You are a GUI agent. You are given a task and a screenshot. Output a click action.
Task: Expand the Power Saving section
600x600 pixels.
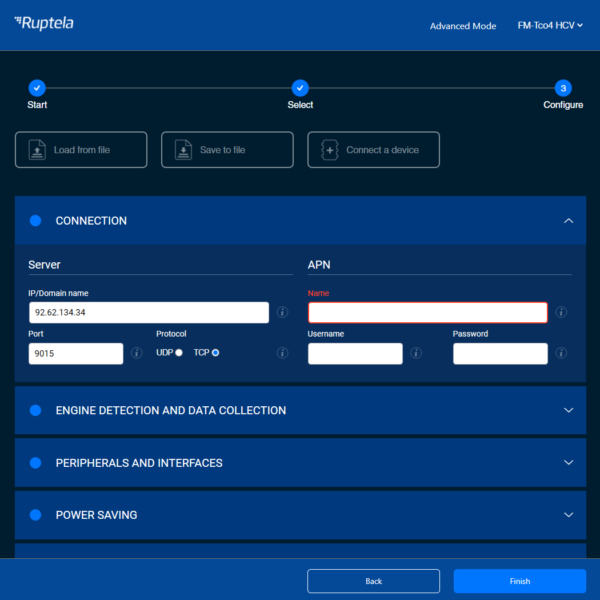[x=568, y=515]
